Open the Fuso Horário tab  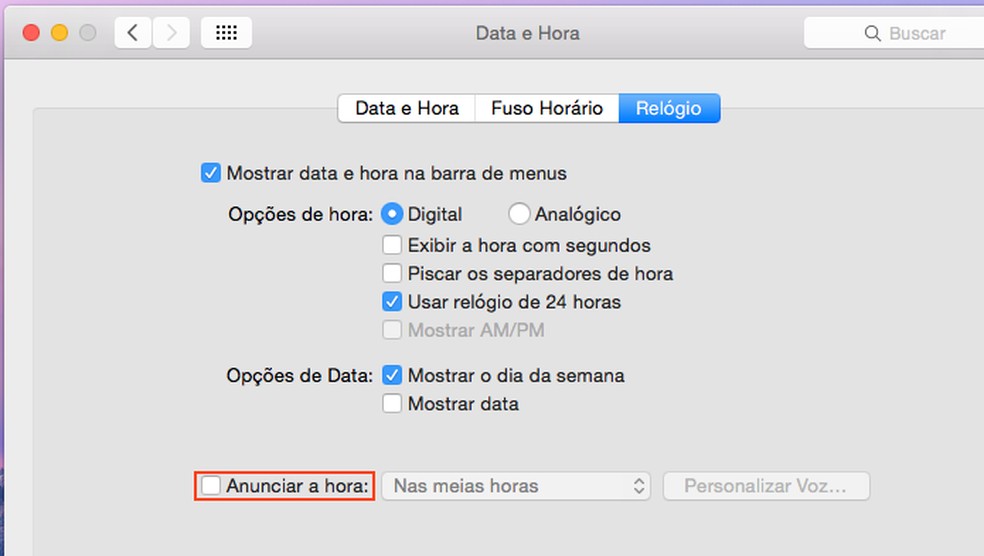click(x=546, y=108)
